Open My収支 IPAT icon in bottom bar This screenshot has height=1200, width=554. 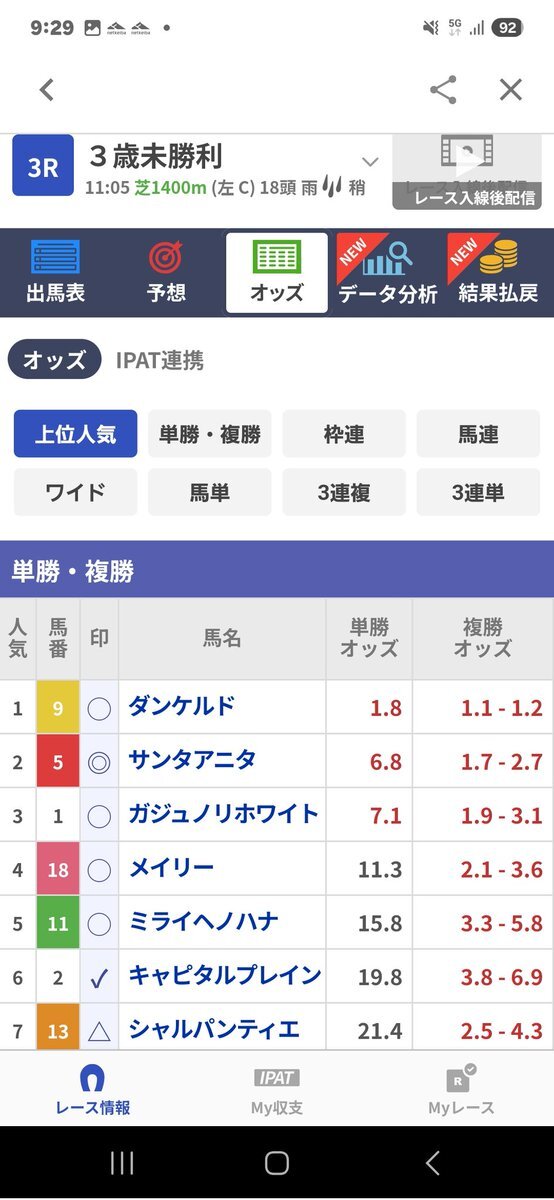(x=277, y=1078)
